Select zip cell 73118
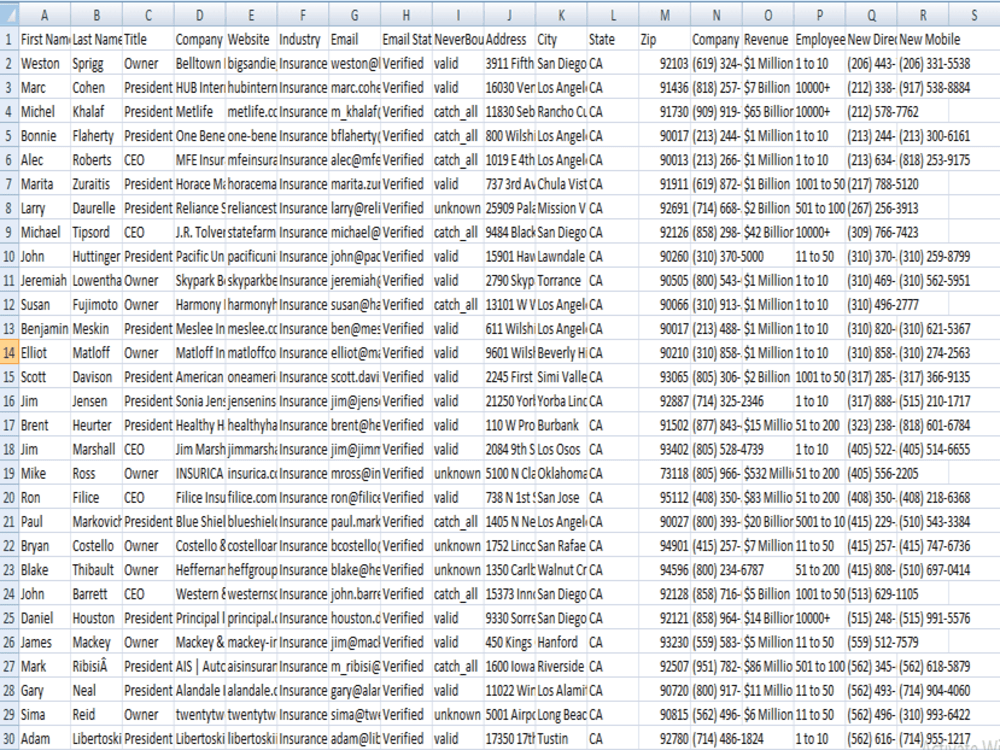The width and height of the screenshot is (1000, 750). point(665,473)
